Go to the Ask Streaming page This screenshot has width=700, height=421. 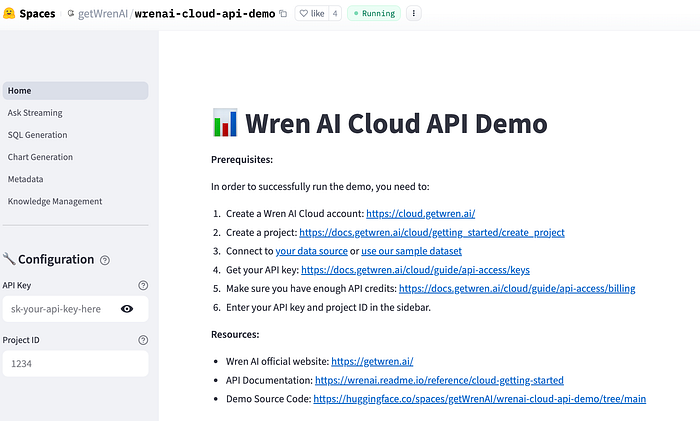[x=75, y=113]
